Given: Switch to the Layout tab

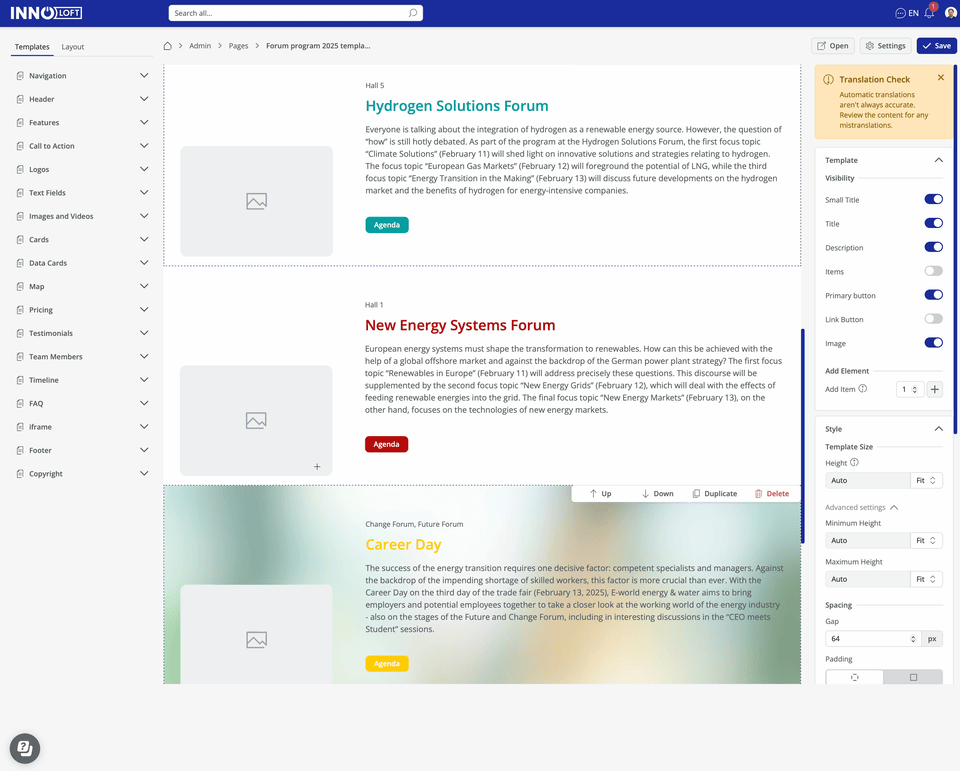Looking at the screenshot, I should click(x=73, y=47).
